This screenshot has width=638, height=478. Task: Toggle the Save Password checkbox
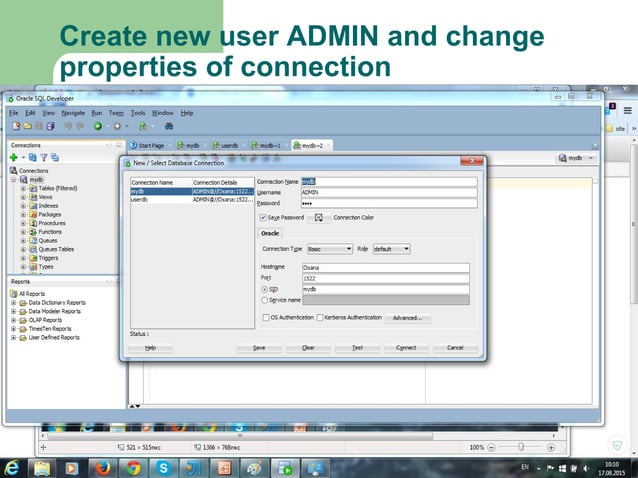[263, 218]
